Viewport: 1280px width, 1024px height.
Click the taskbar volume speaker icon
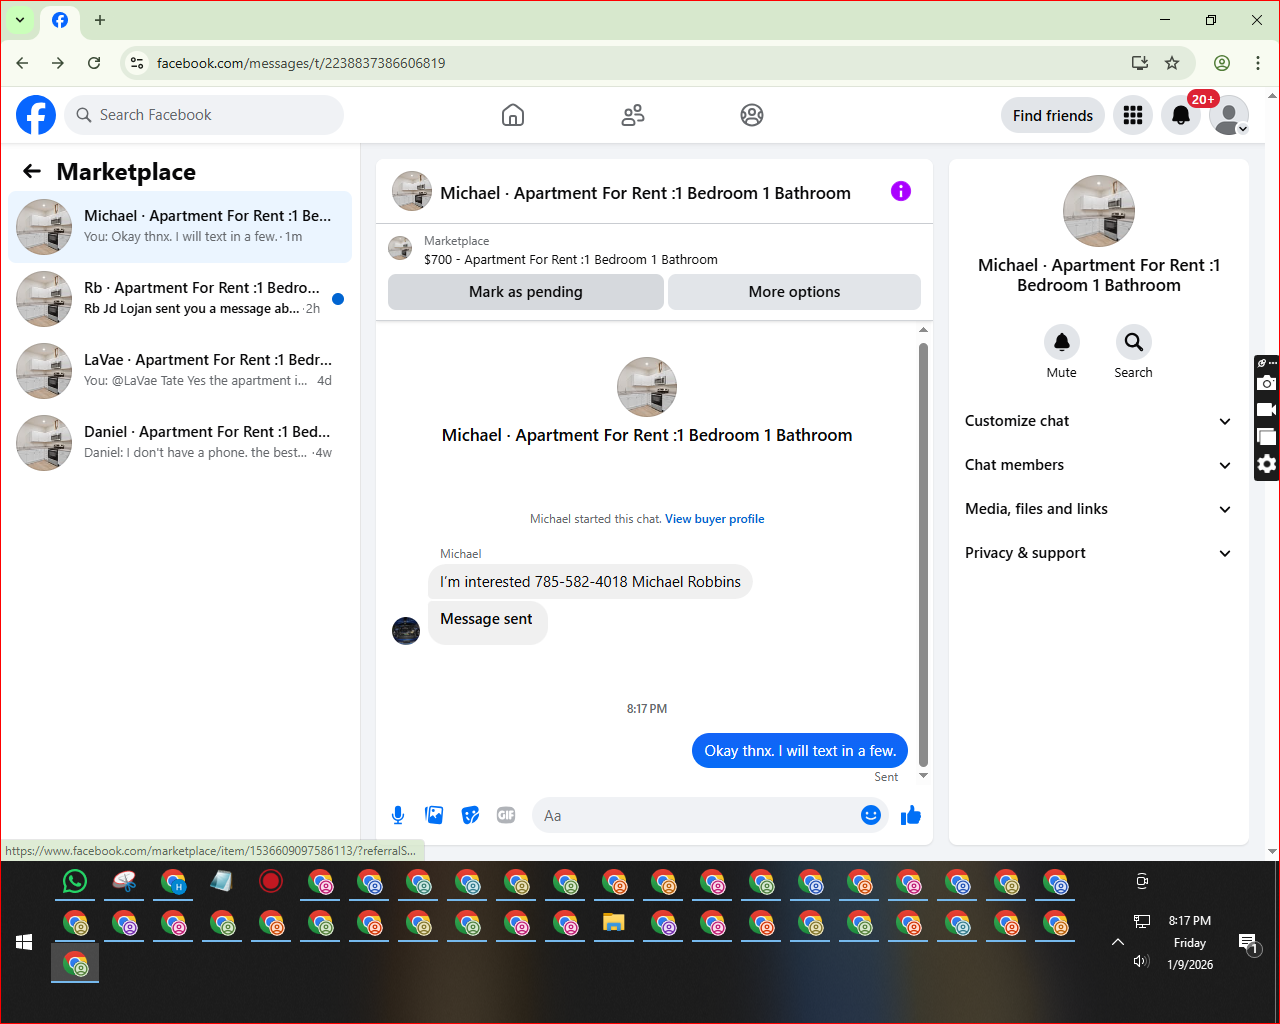tap(1141, 961)
